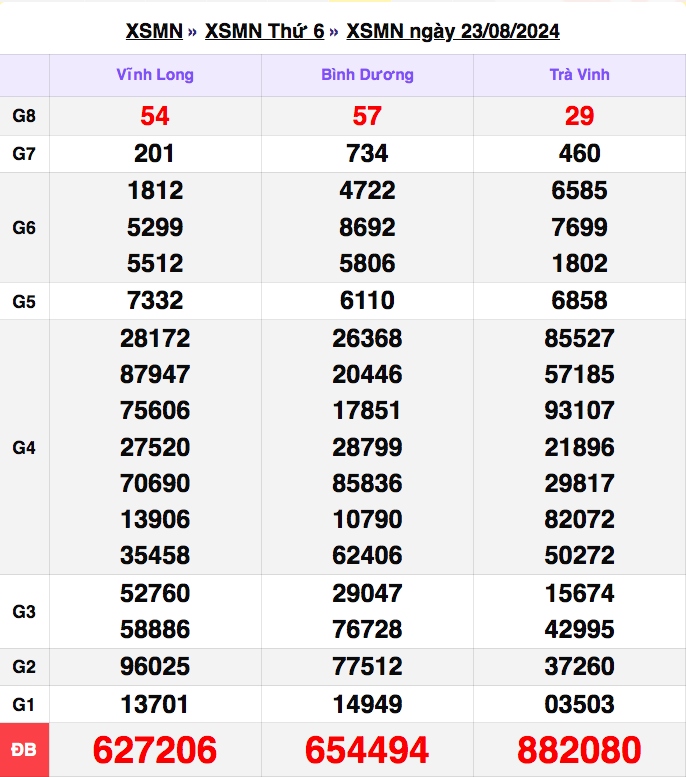The image size is (686, 777).
Task: Select the Bình Dương jackpot 654494
Action: click(x=367, y=750)
